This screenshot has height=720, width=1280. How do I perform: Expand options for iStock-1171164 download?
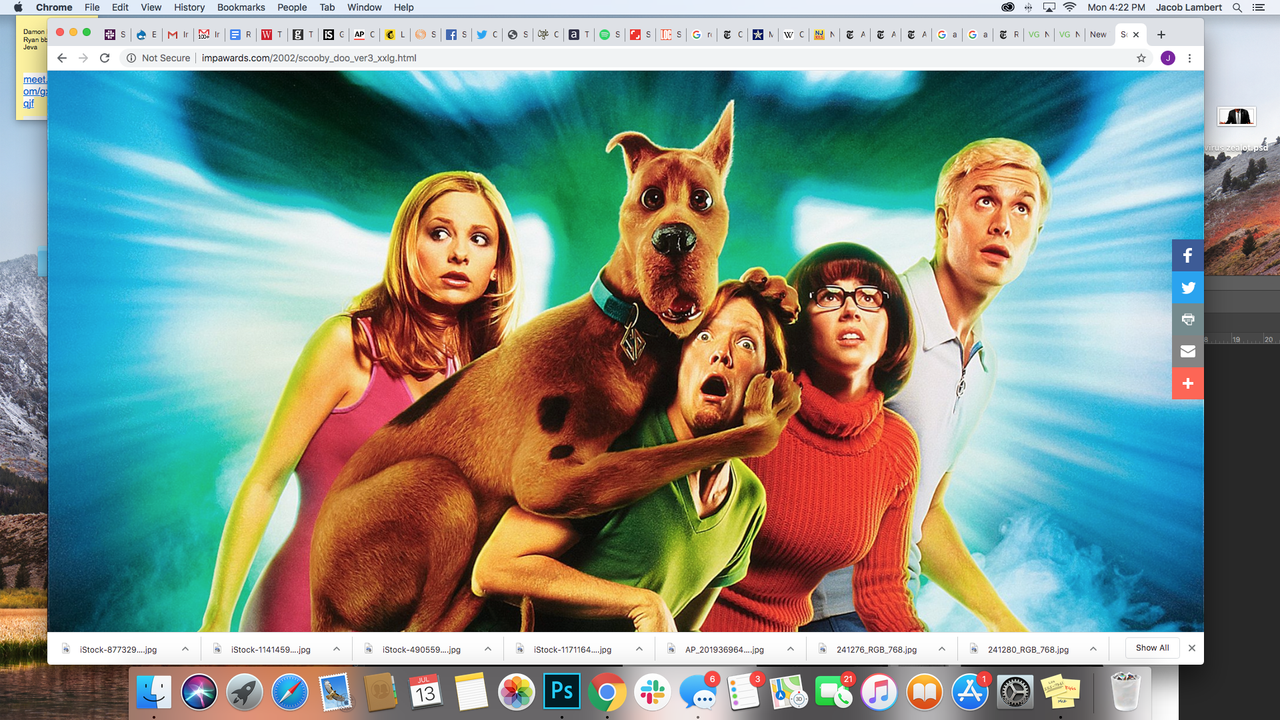tap(639, 649)
